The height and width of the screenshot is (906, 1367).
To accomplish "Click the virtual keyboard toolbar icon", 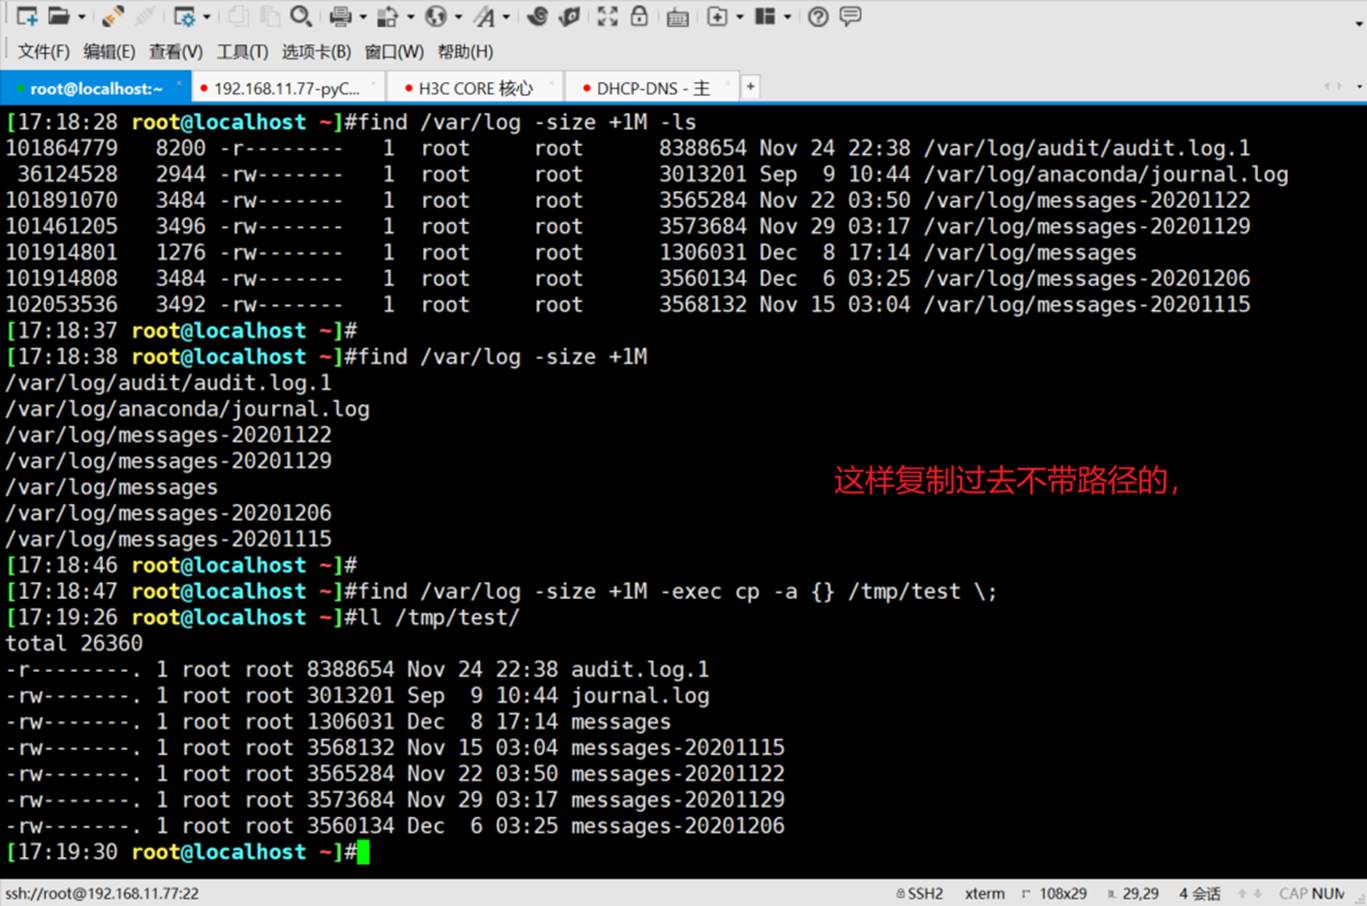I will point(677,17).
